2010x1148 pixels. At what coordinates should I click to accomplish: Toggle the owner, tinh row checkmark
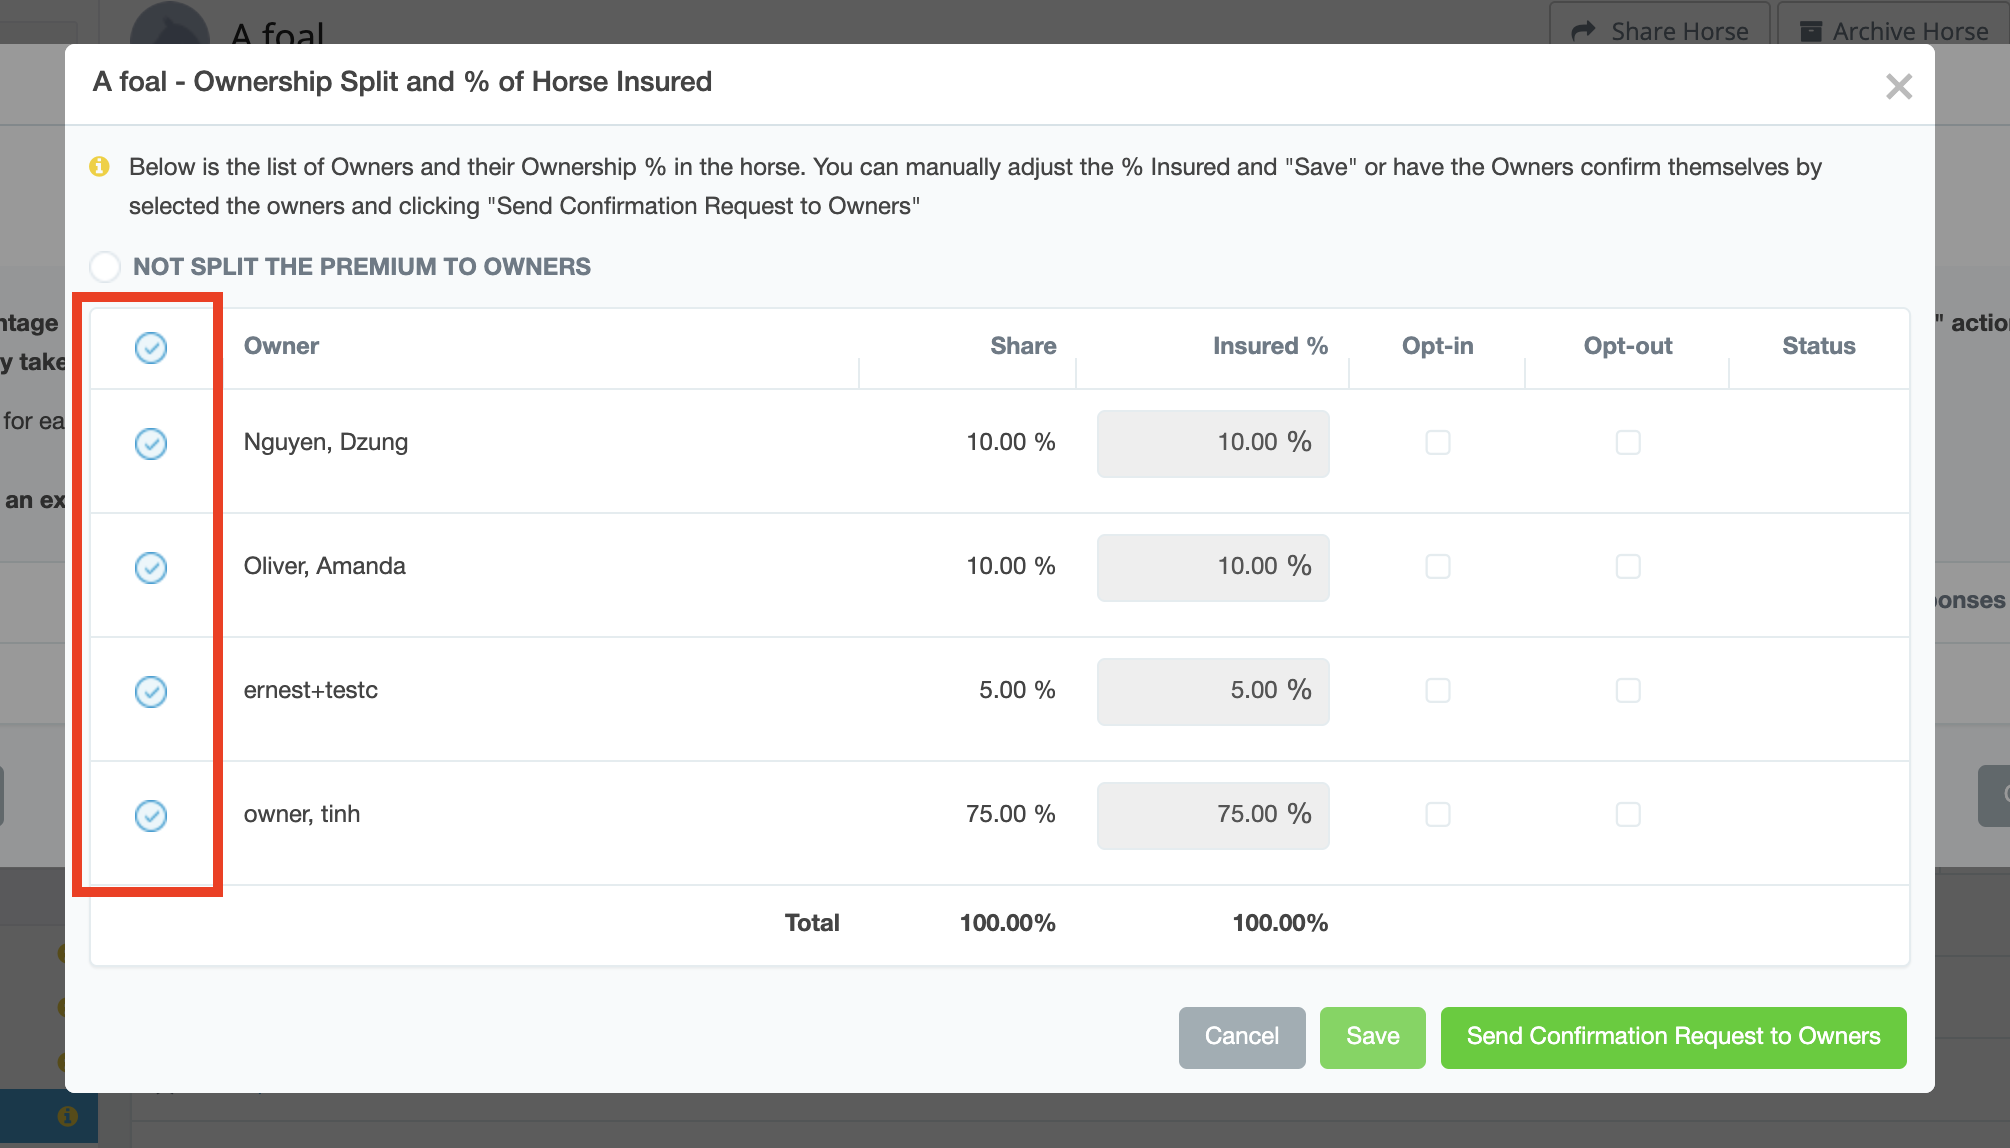point(151,816)
